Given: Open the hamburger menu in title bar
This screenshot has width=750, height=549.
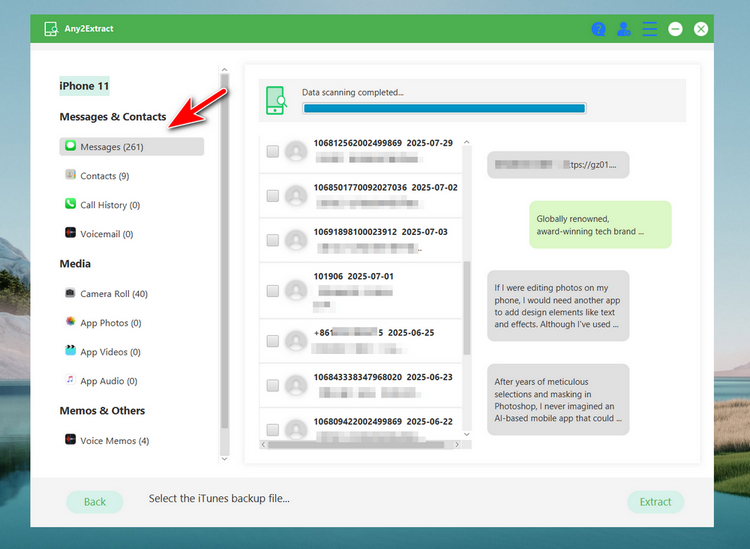Looking at the screenshot, I should (x=650, y=29).
